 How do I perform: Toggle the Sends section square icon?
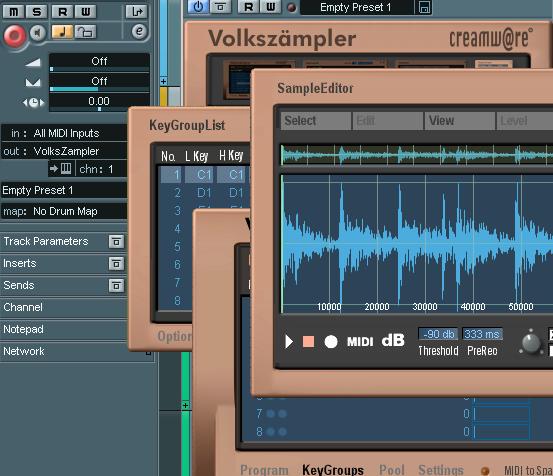[x=116, y=286]
